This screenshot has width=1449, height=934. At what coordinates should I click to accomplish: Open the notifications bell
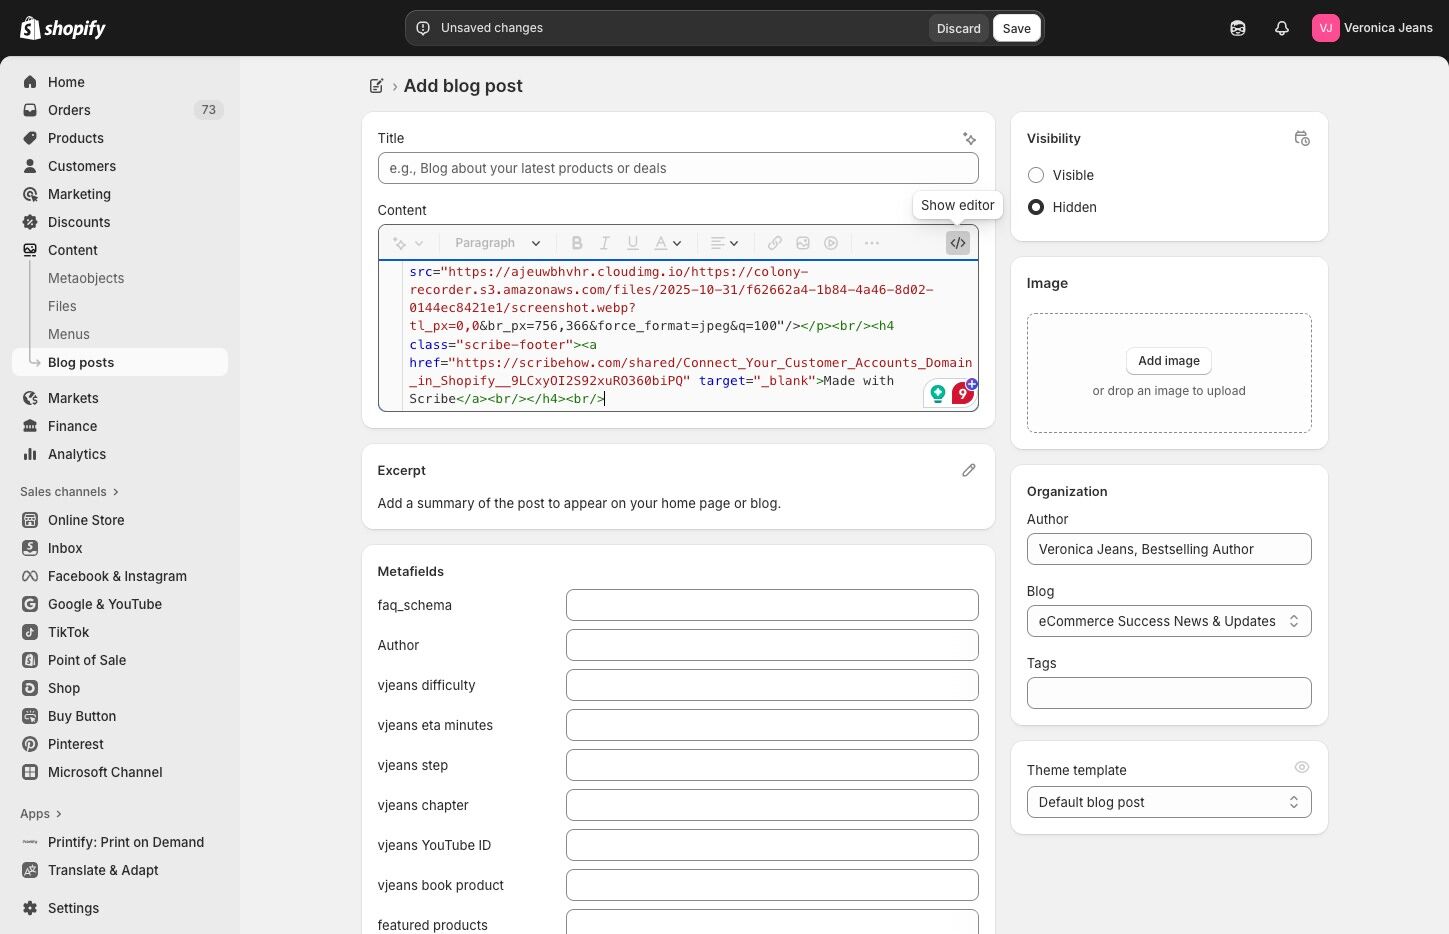(x=1282, y=28)
